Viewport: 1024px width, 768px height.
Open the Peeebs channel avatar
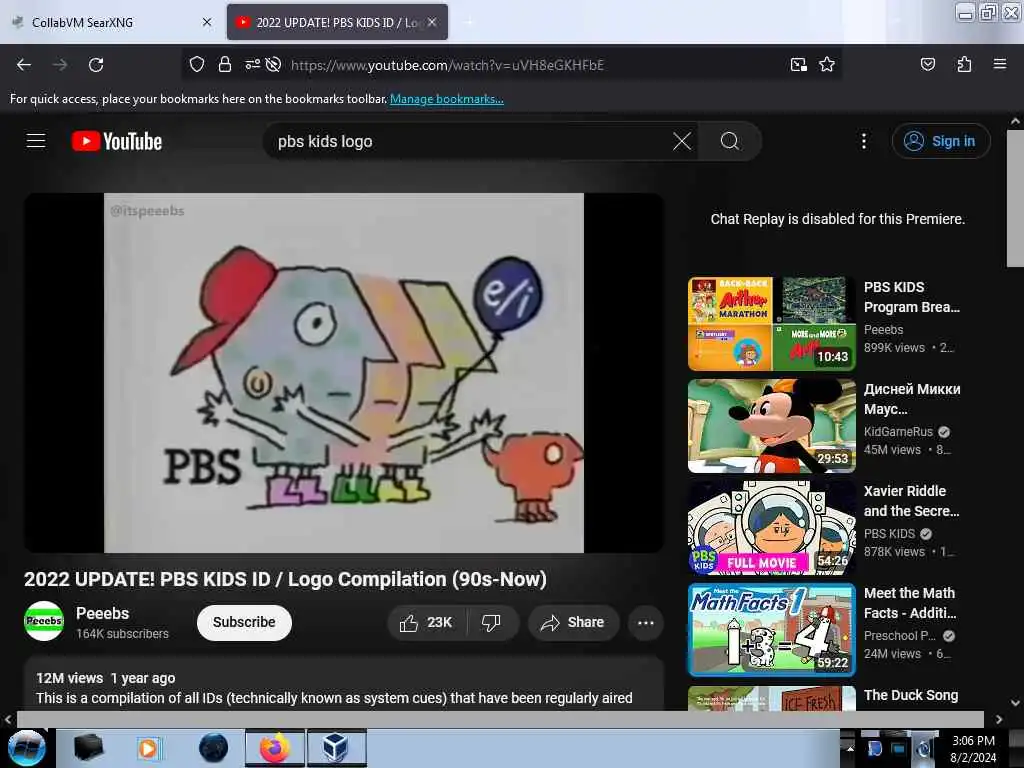[x=44, y=621]
